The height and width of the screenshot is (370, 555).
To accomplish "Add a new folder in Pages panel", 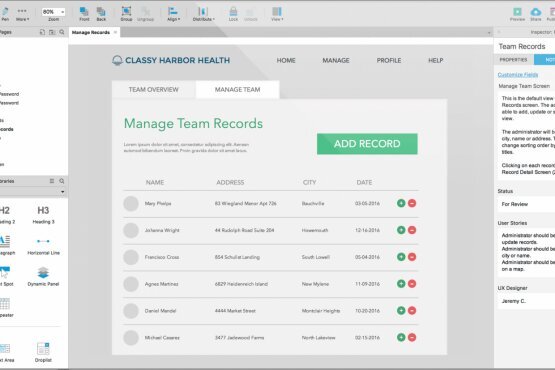I will click(52, 32).
